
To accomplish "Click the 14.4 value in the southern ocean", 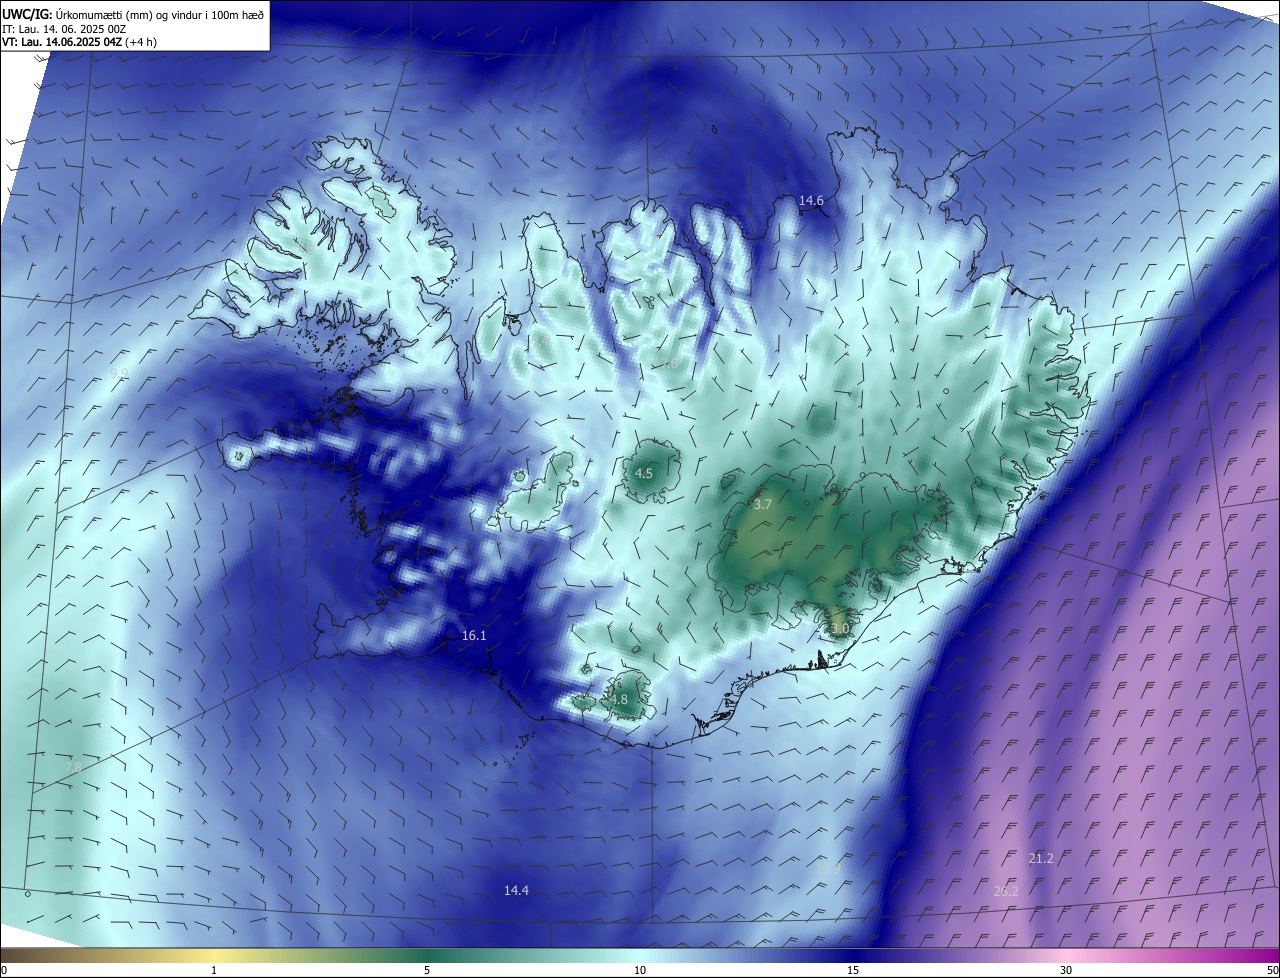I will (516, 890).
